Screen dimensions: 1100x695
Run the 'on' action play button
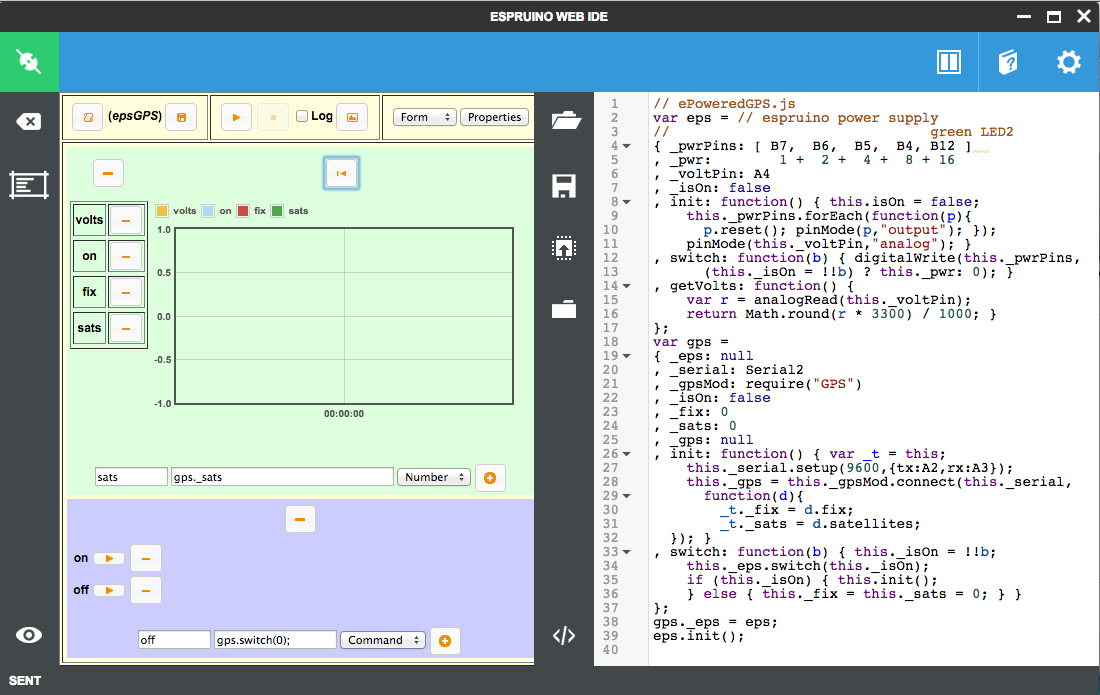[x=109, y=558]
